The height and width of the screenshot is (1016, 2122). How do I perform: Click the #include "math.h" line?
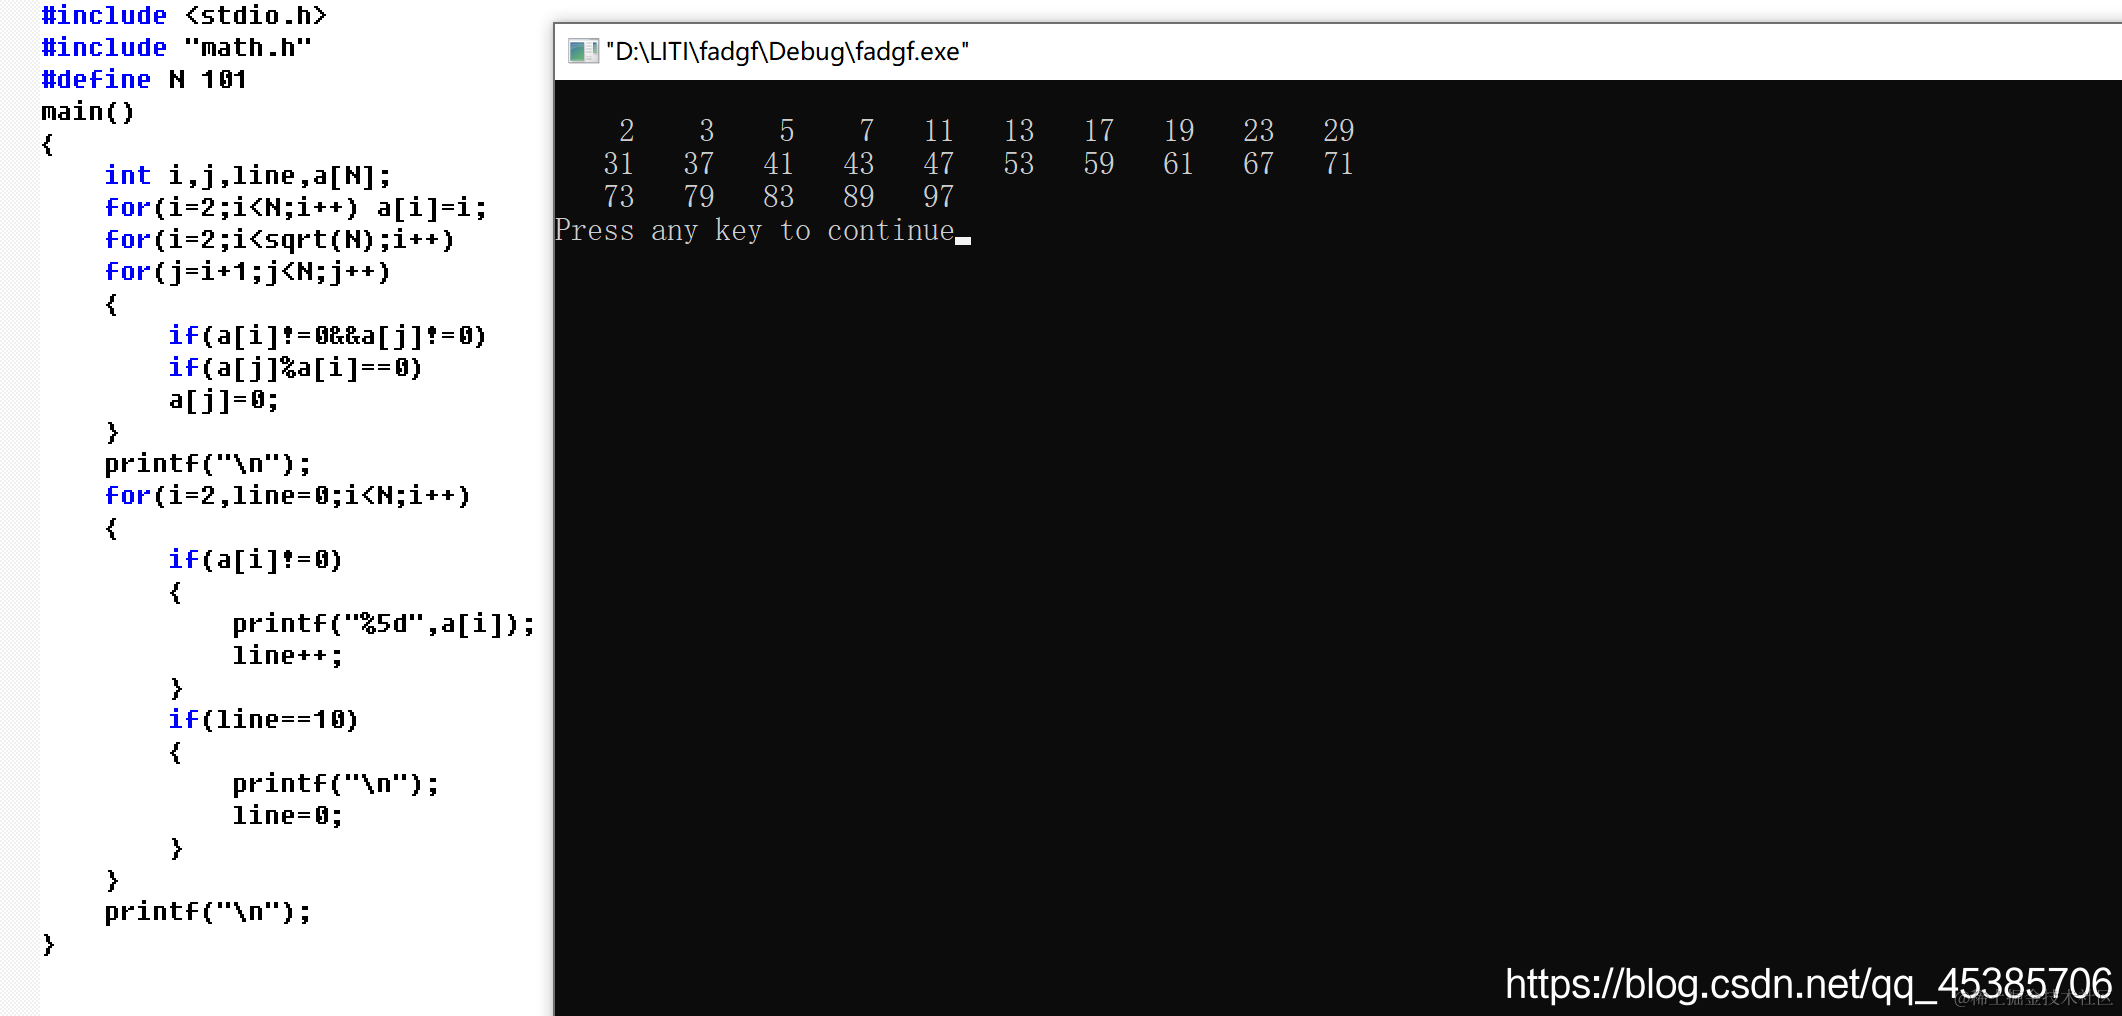click(x=177, y=47)
